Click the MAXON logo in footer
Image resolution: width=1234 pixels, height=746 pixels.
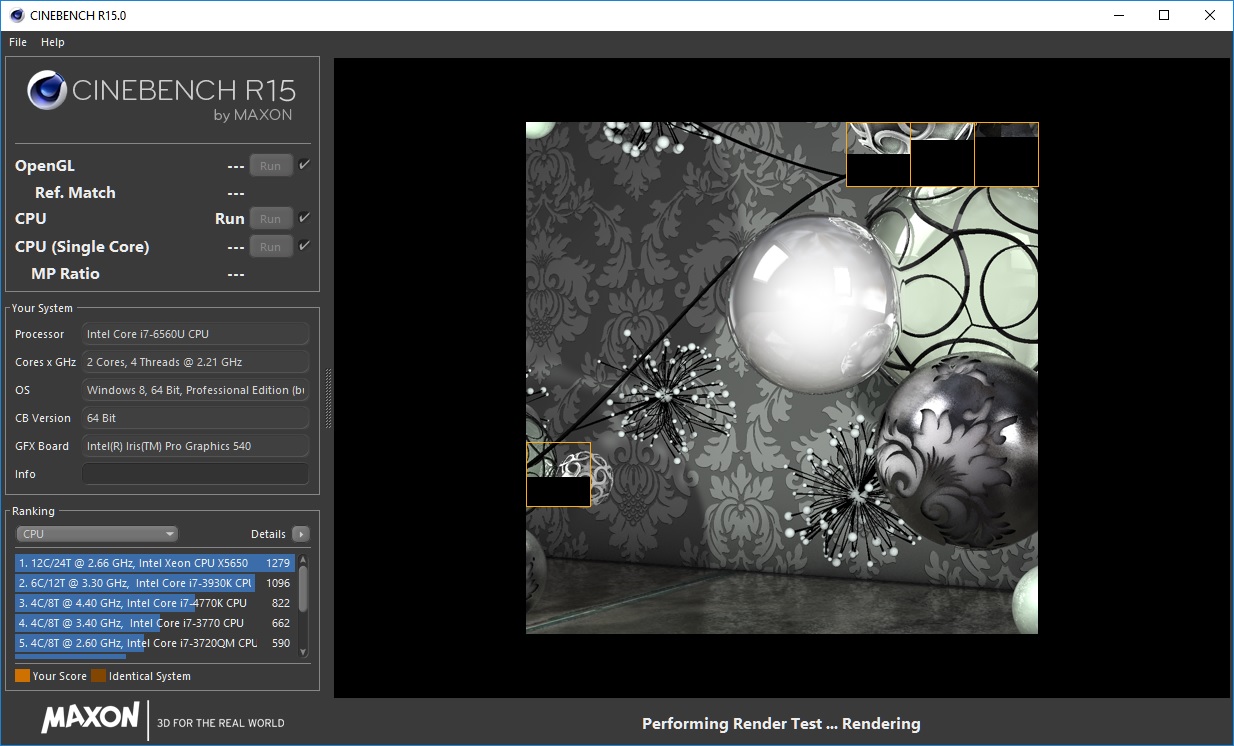coord(90,718)
